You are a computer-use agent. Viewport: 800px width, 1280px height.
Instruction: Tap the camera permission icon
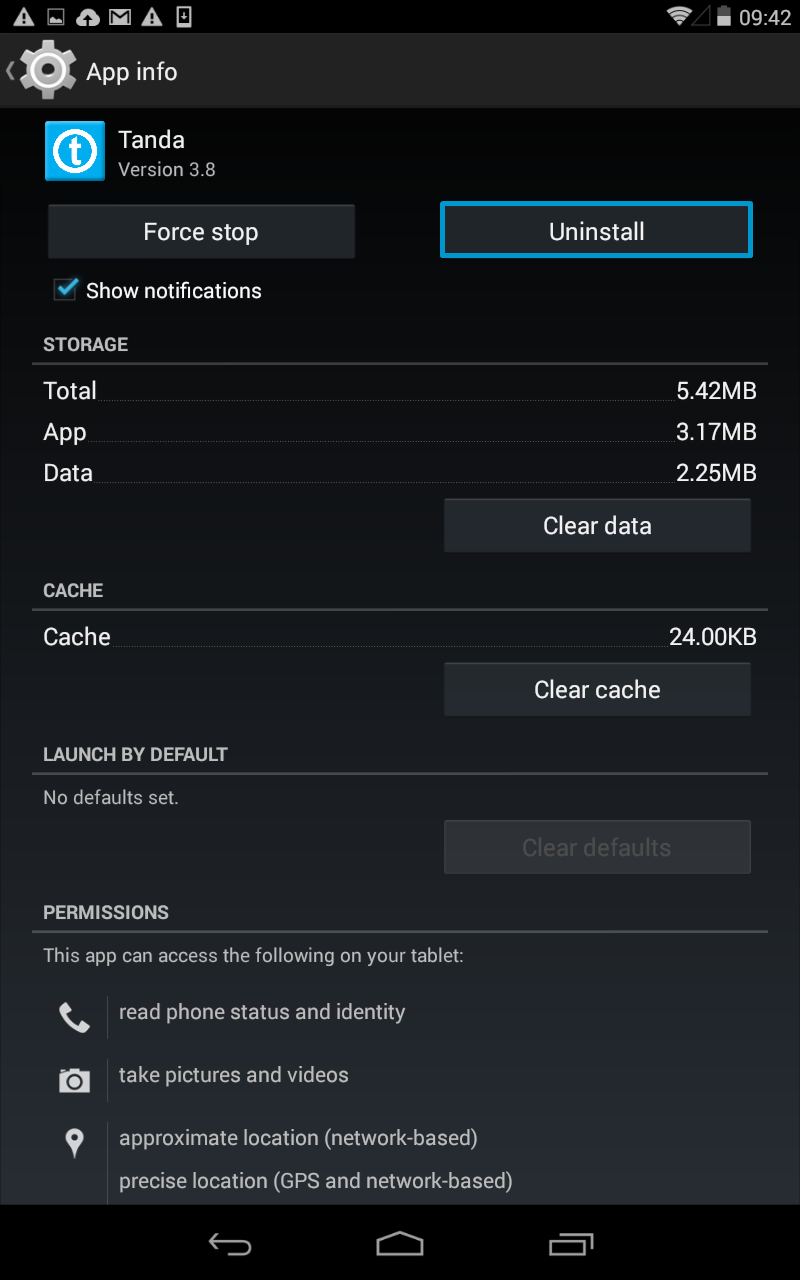coord(74,1080)
